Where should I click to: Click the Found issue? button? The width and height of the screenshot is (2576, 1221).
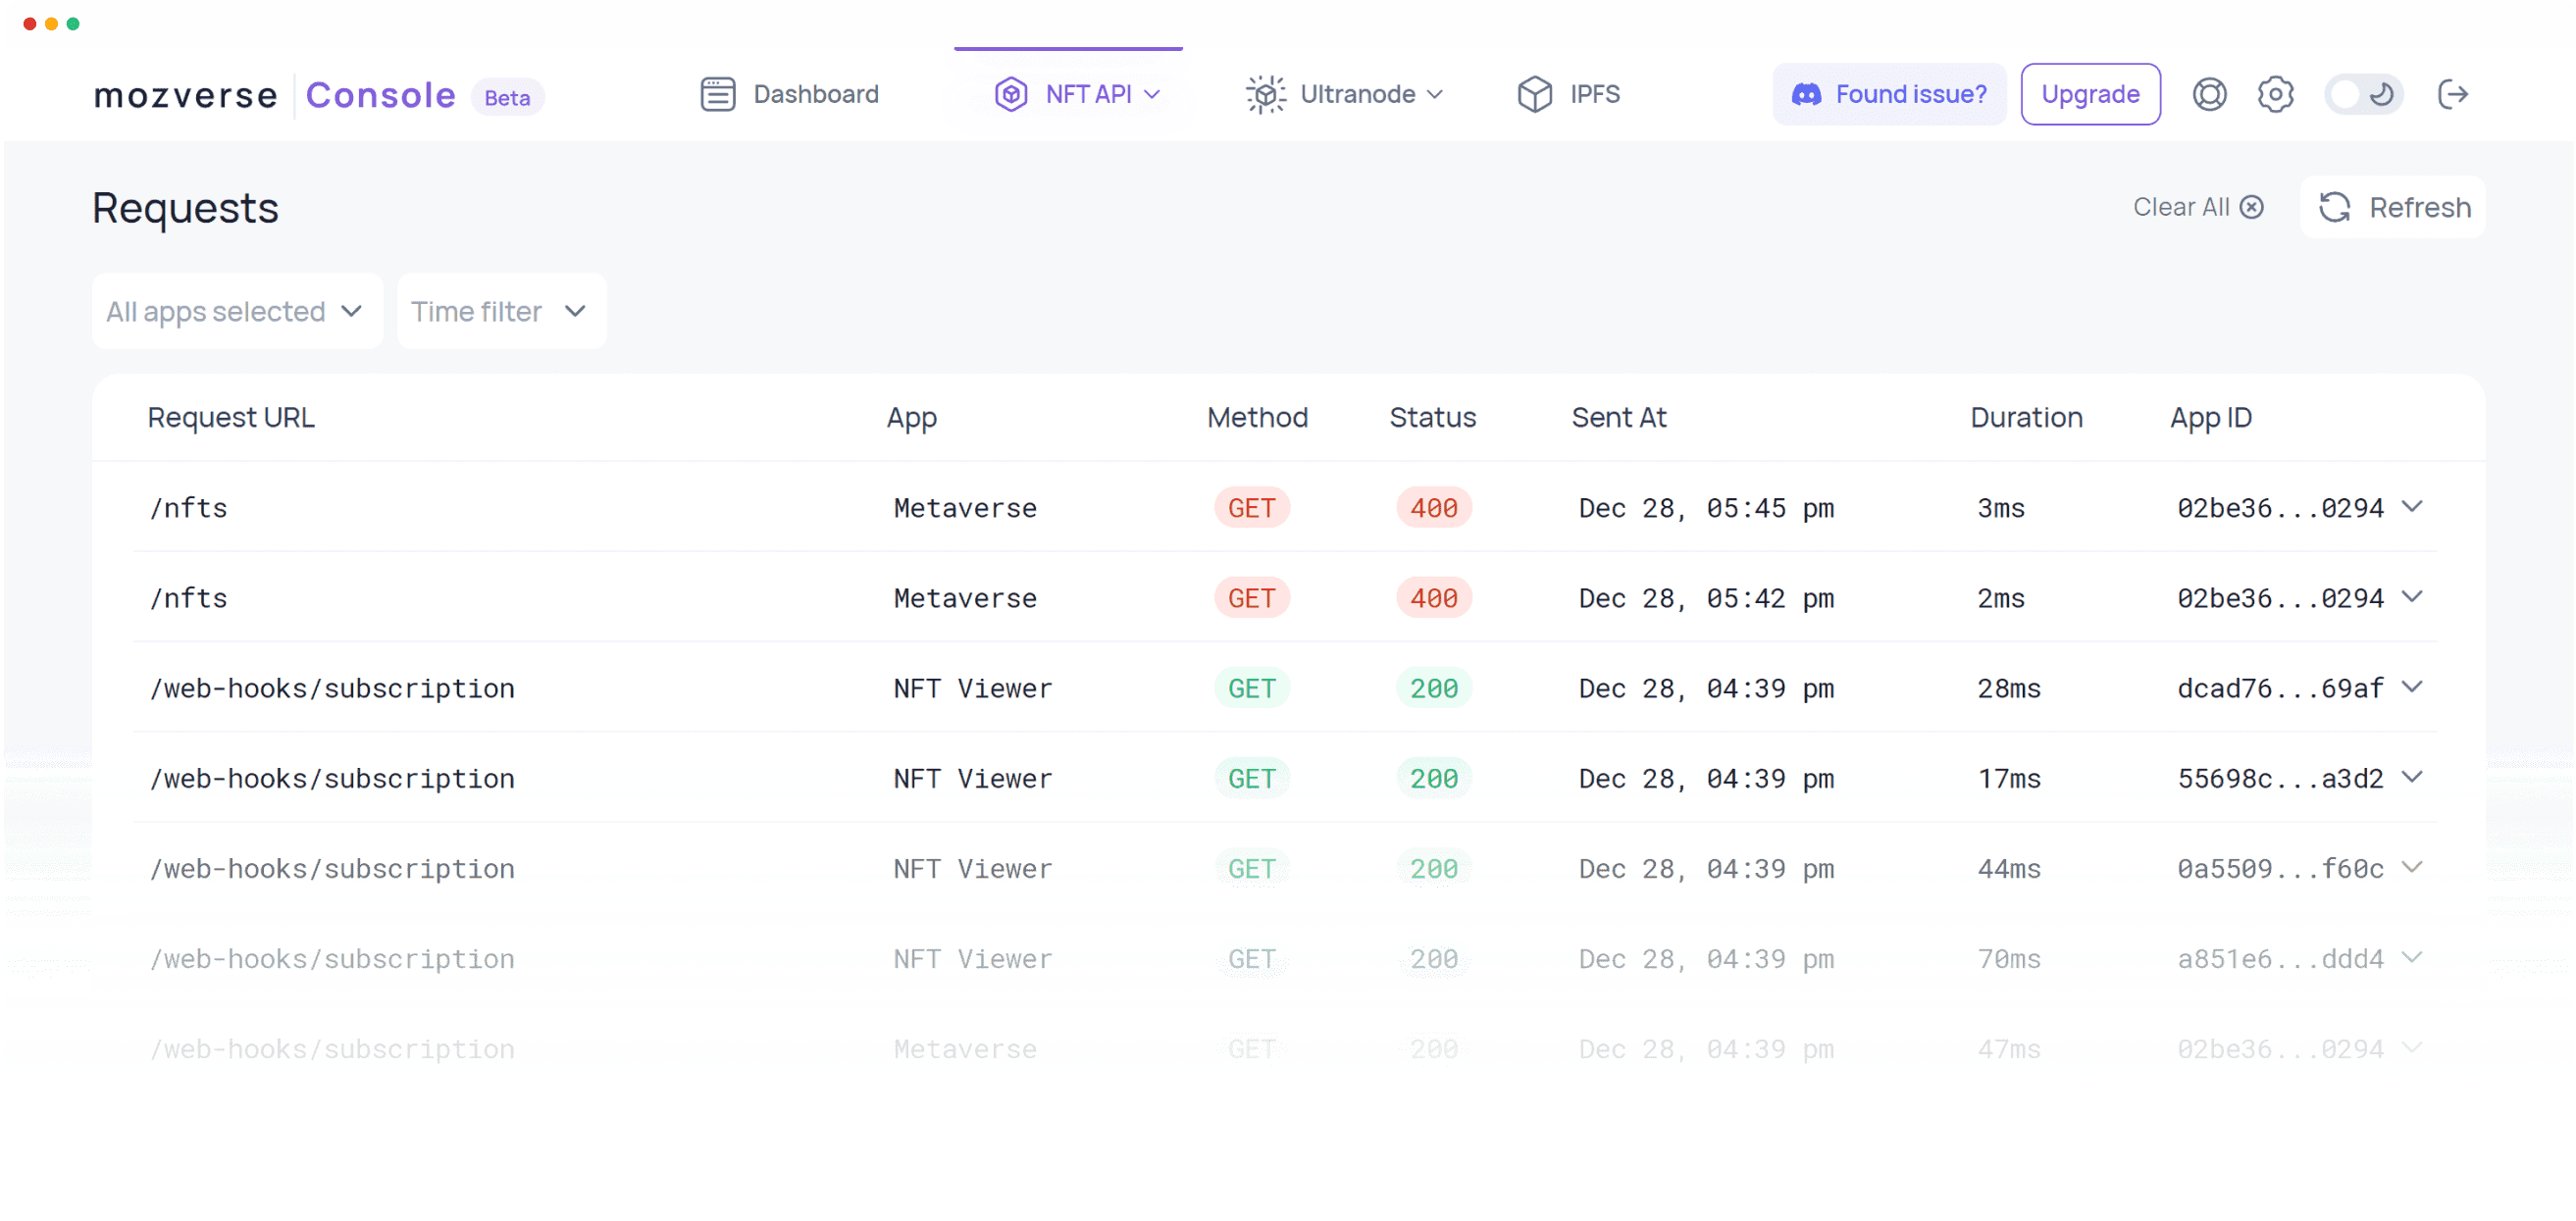pos(1888,94)
